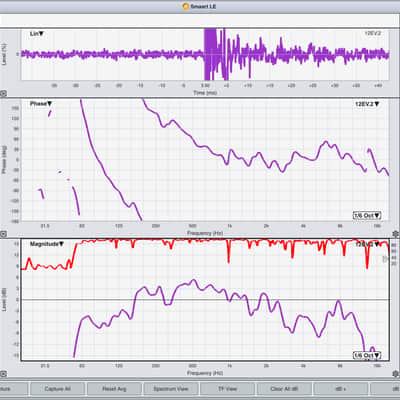Click the dB + button
Viewport: 400px width, 400px height.
[341, 389]
